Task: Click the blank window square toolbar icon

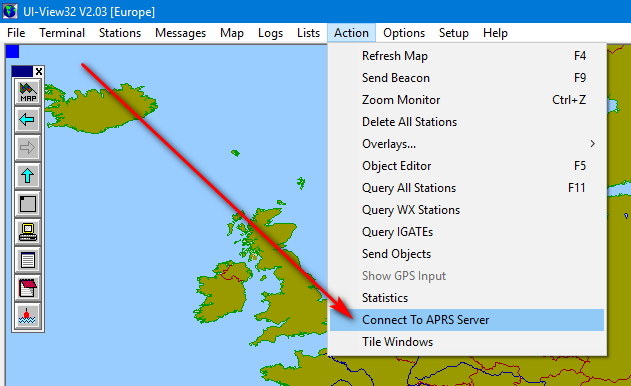Action: click(28, 204)
